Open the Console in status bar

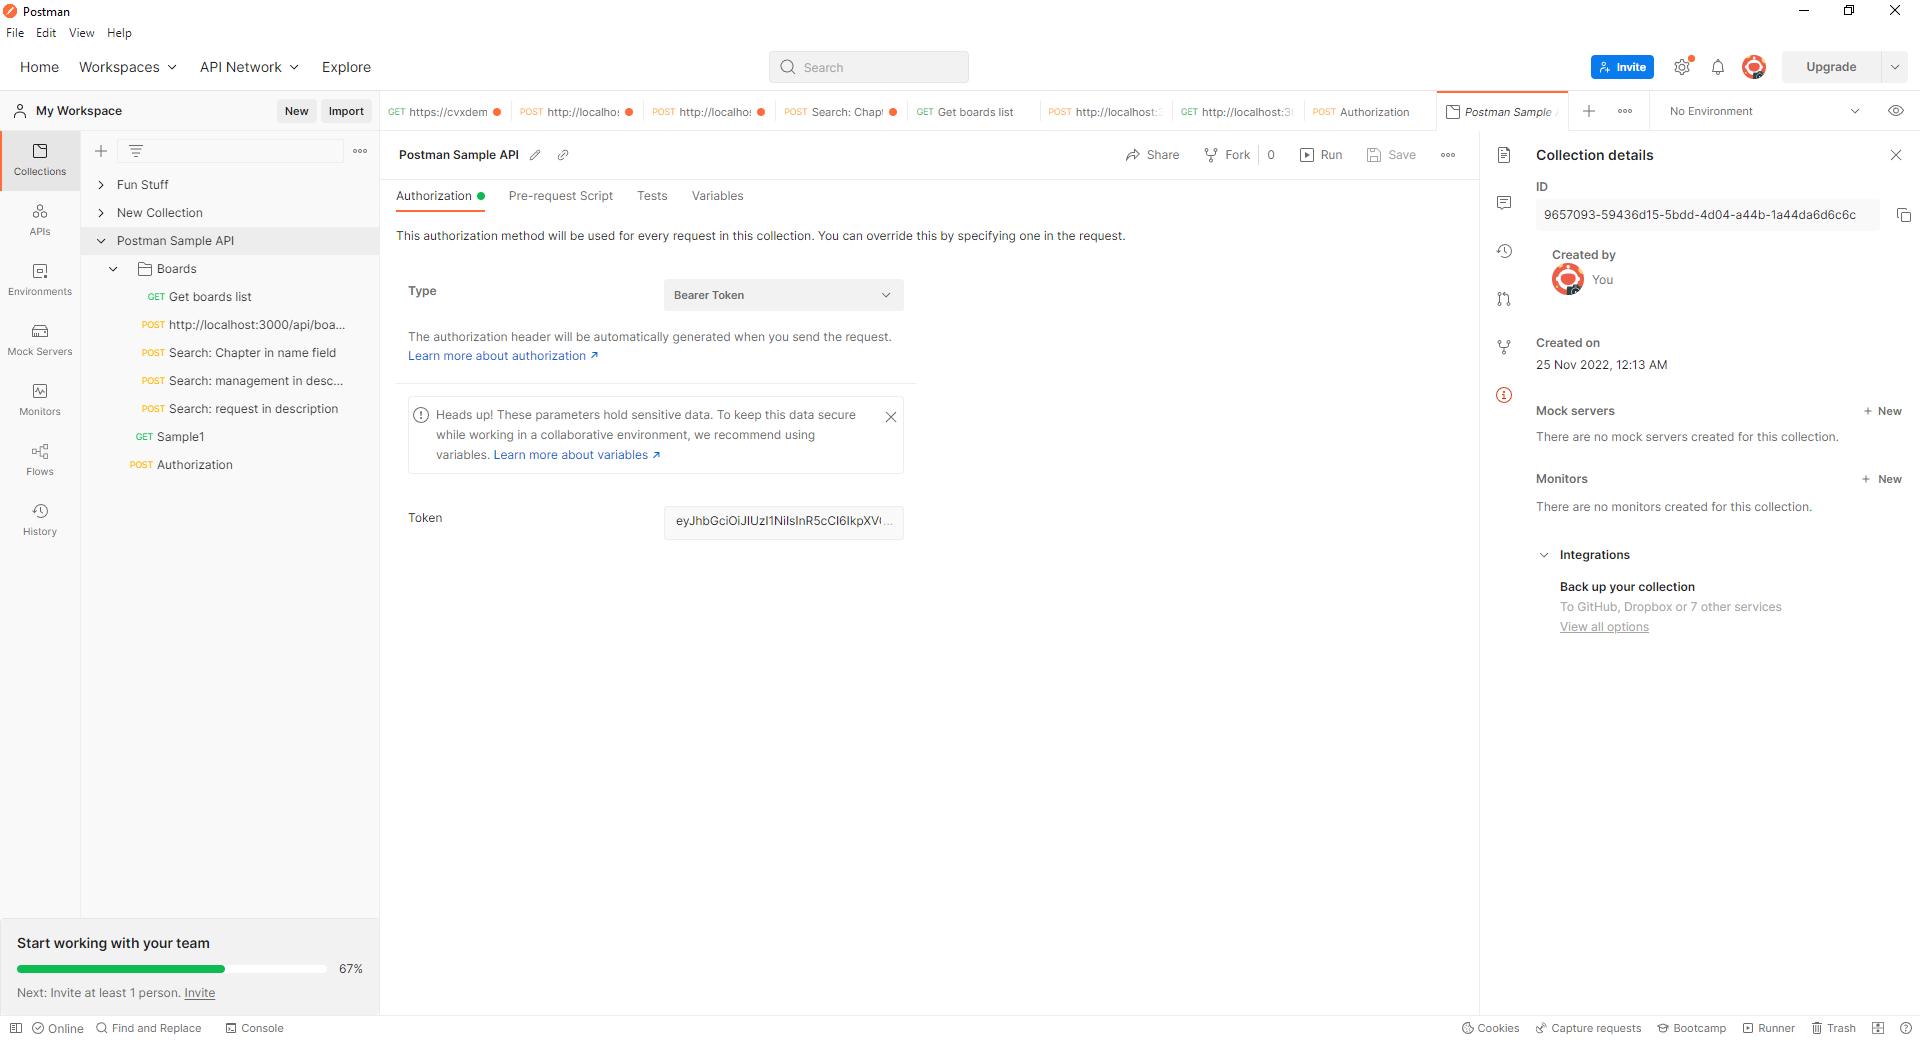click(x=254, y=1028)
